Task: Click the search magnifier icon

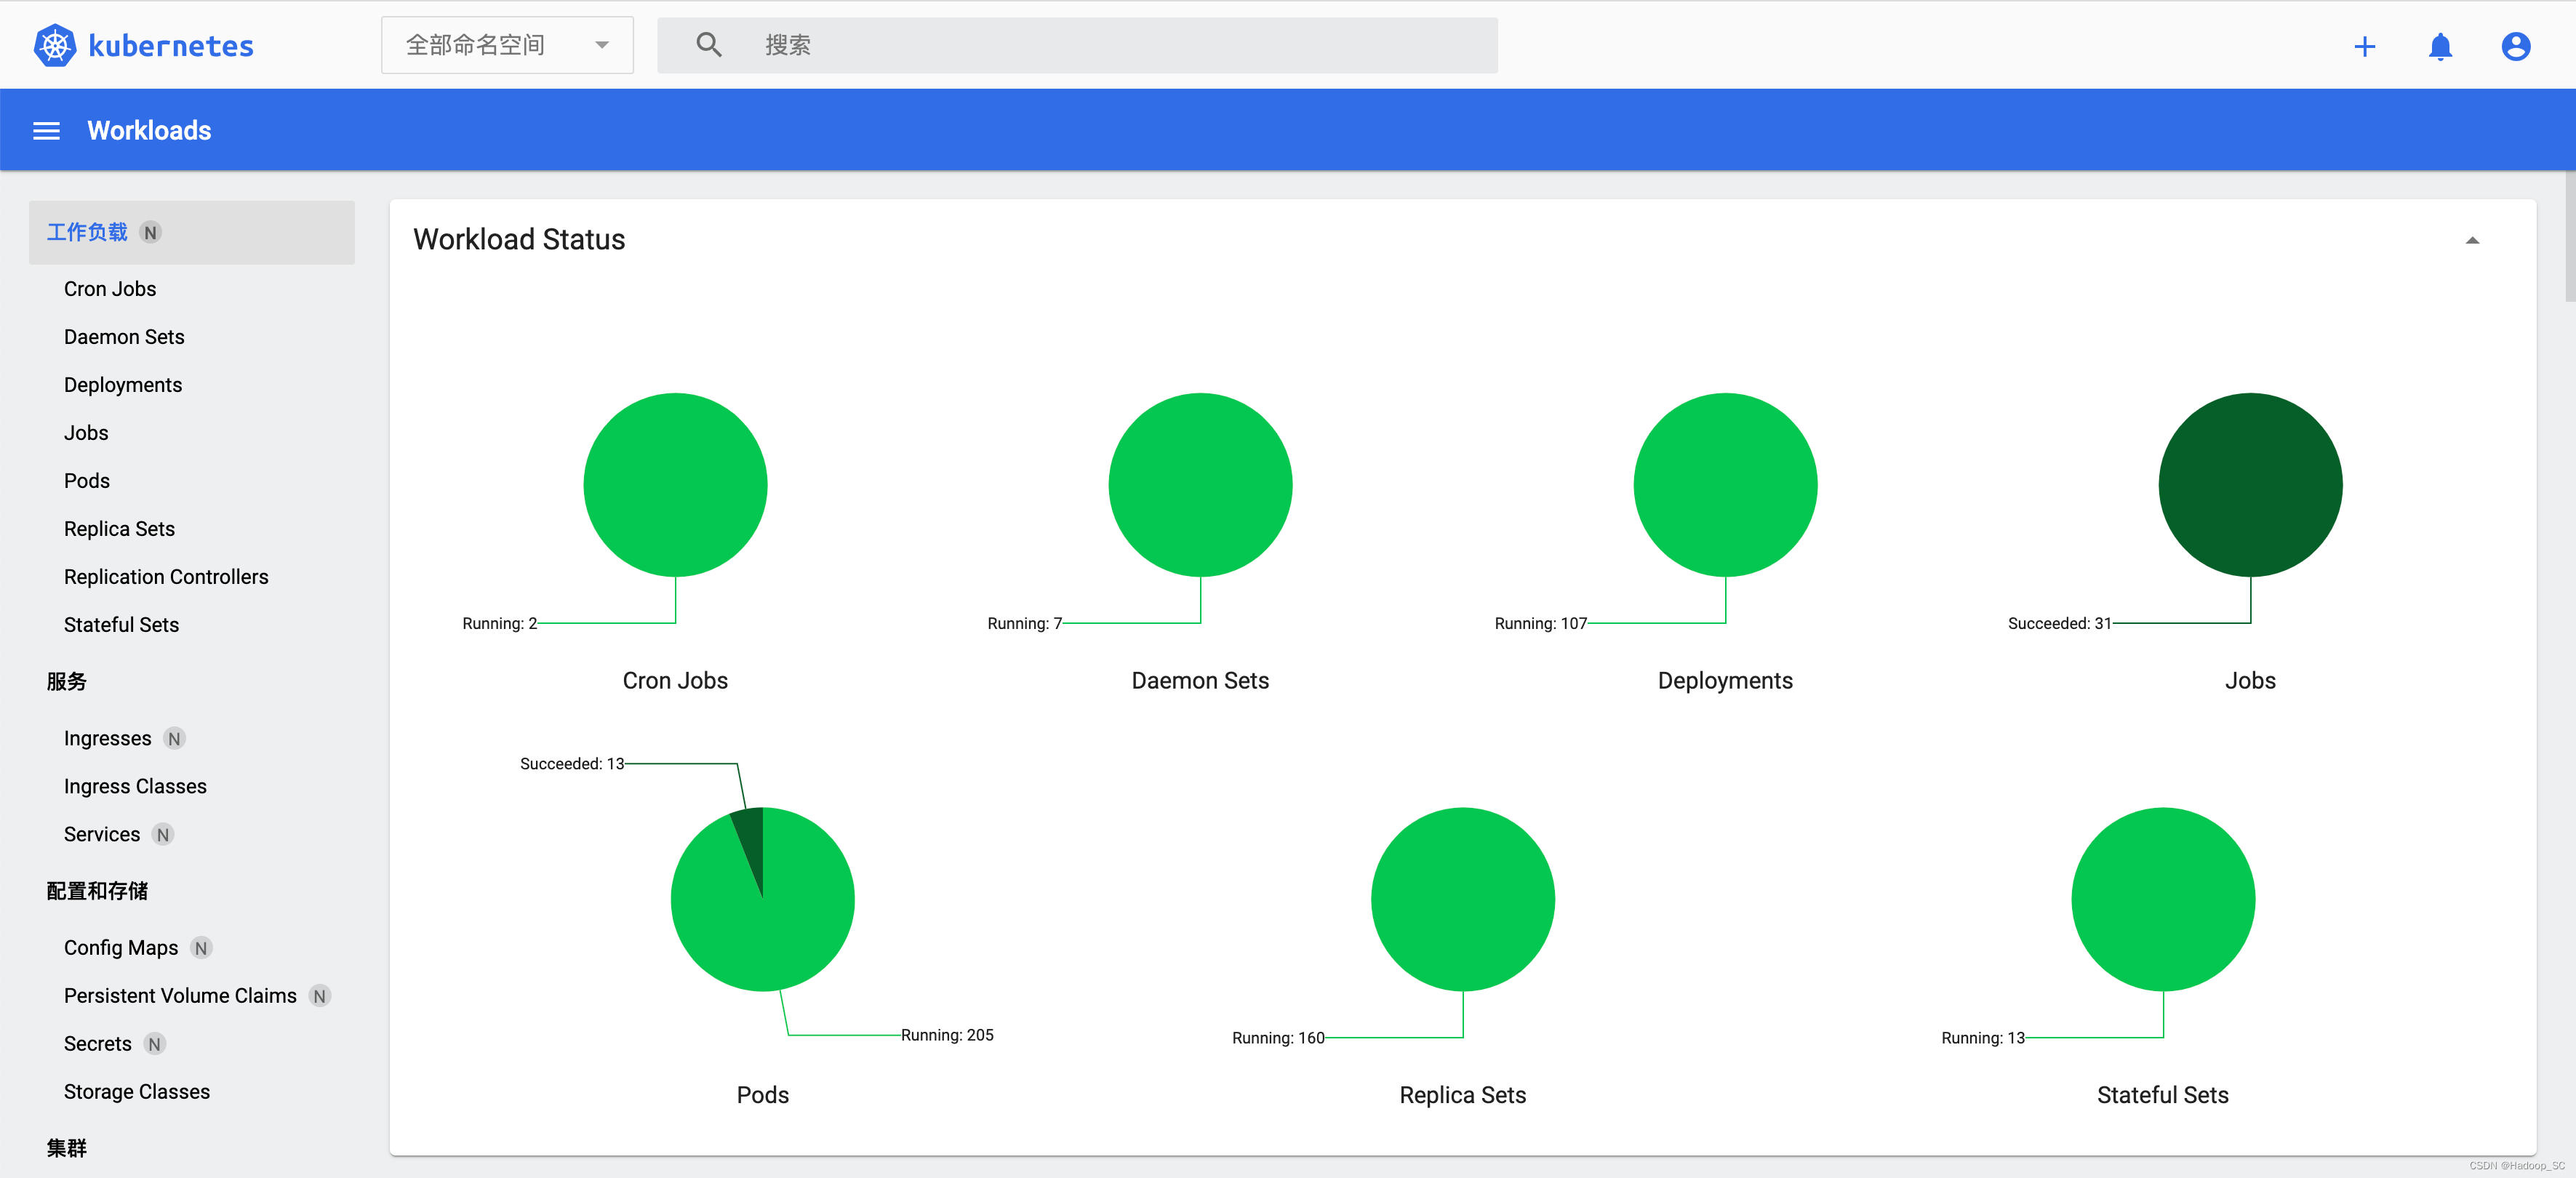Action: pyautogui.click(x=708, y=45)
